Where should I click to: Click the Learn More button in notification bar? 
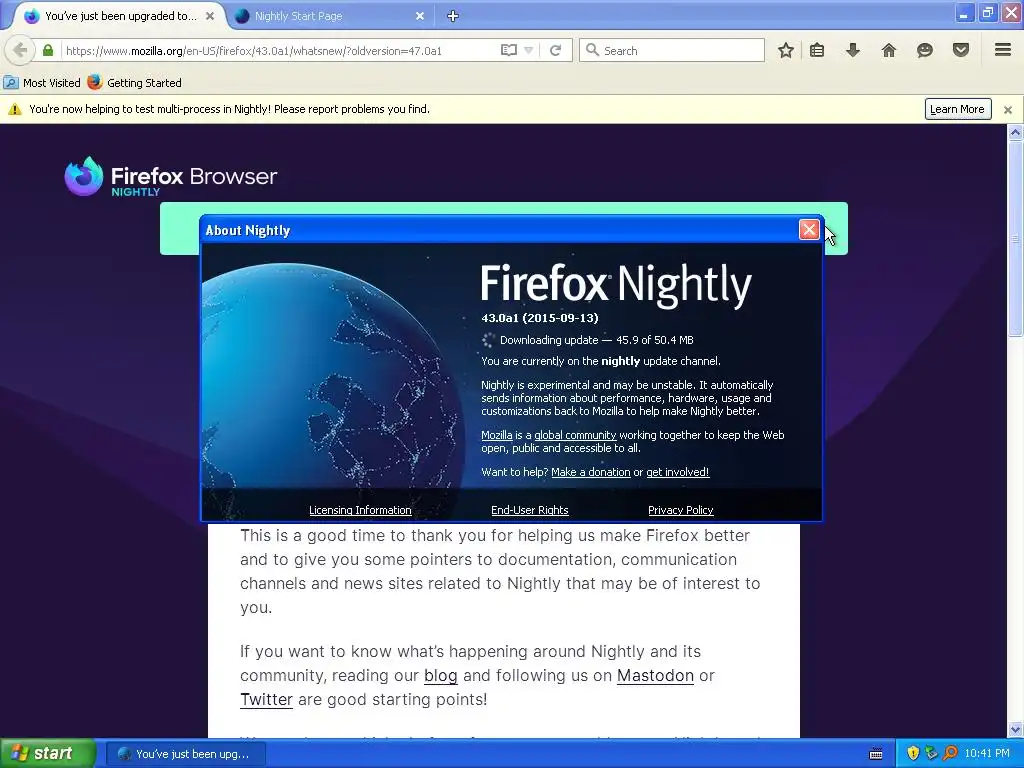(957, 109)
